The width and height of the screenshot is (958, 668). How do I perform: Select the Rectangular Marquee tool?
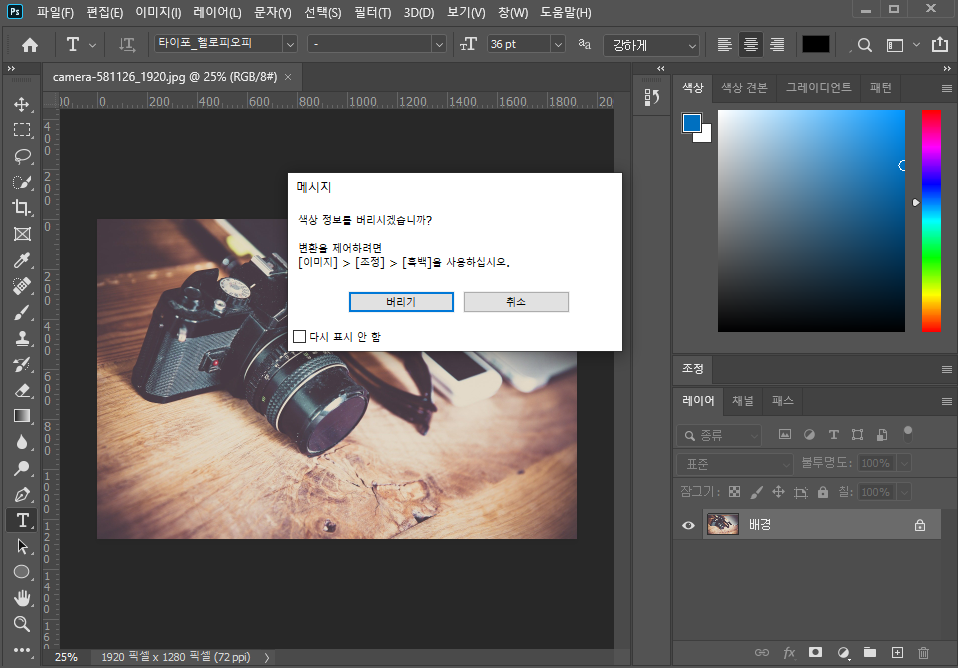point(22,130)
